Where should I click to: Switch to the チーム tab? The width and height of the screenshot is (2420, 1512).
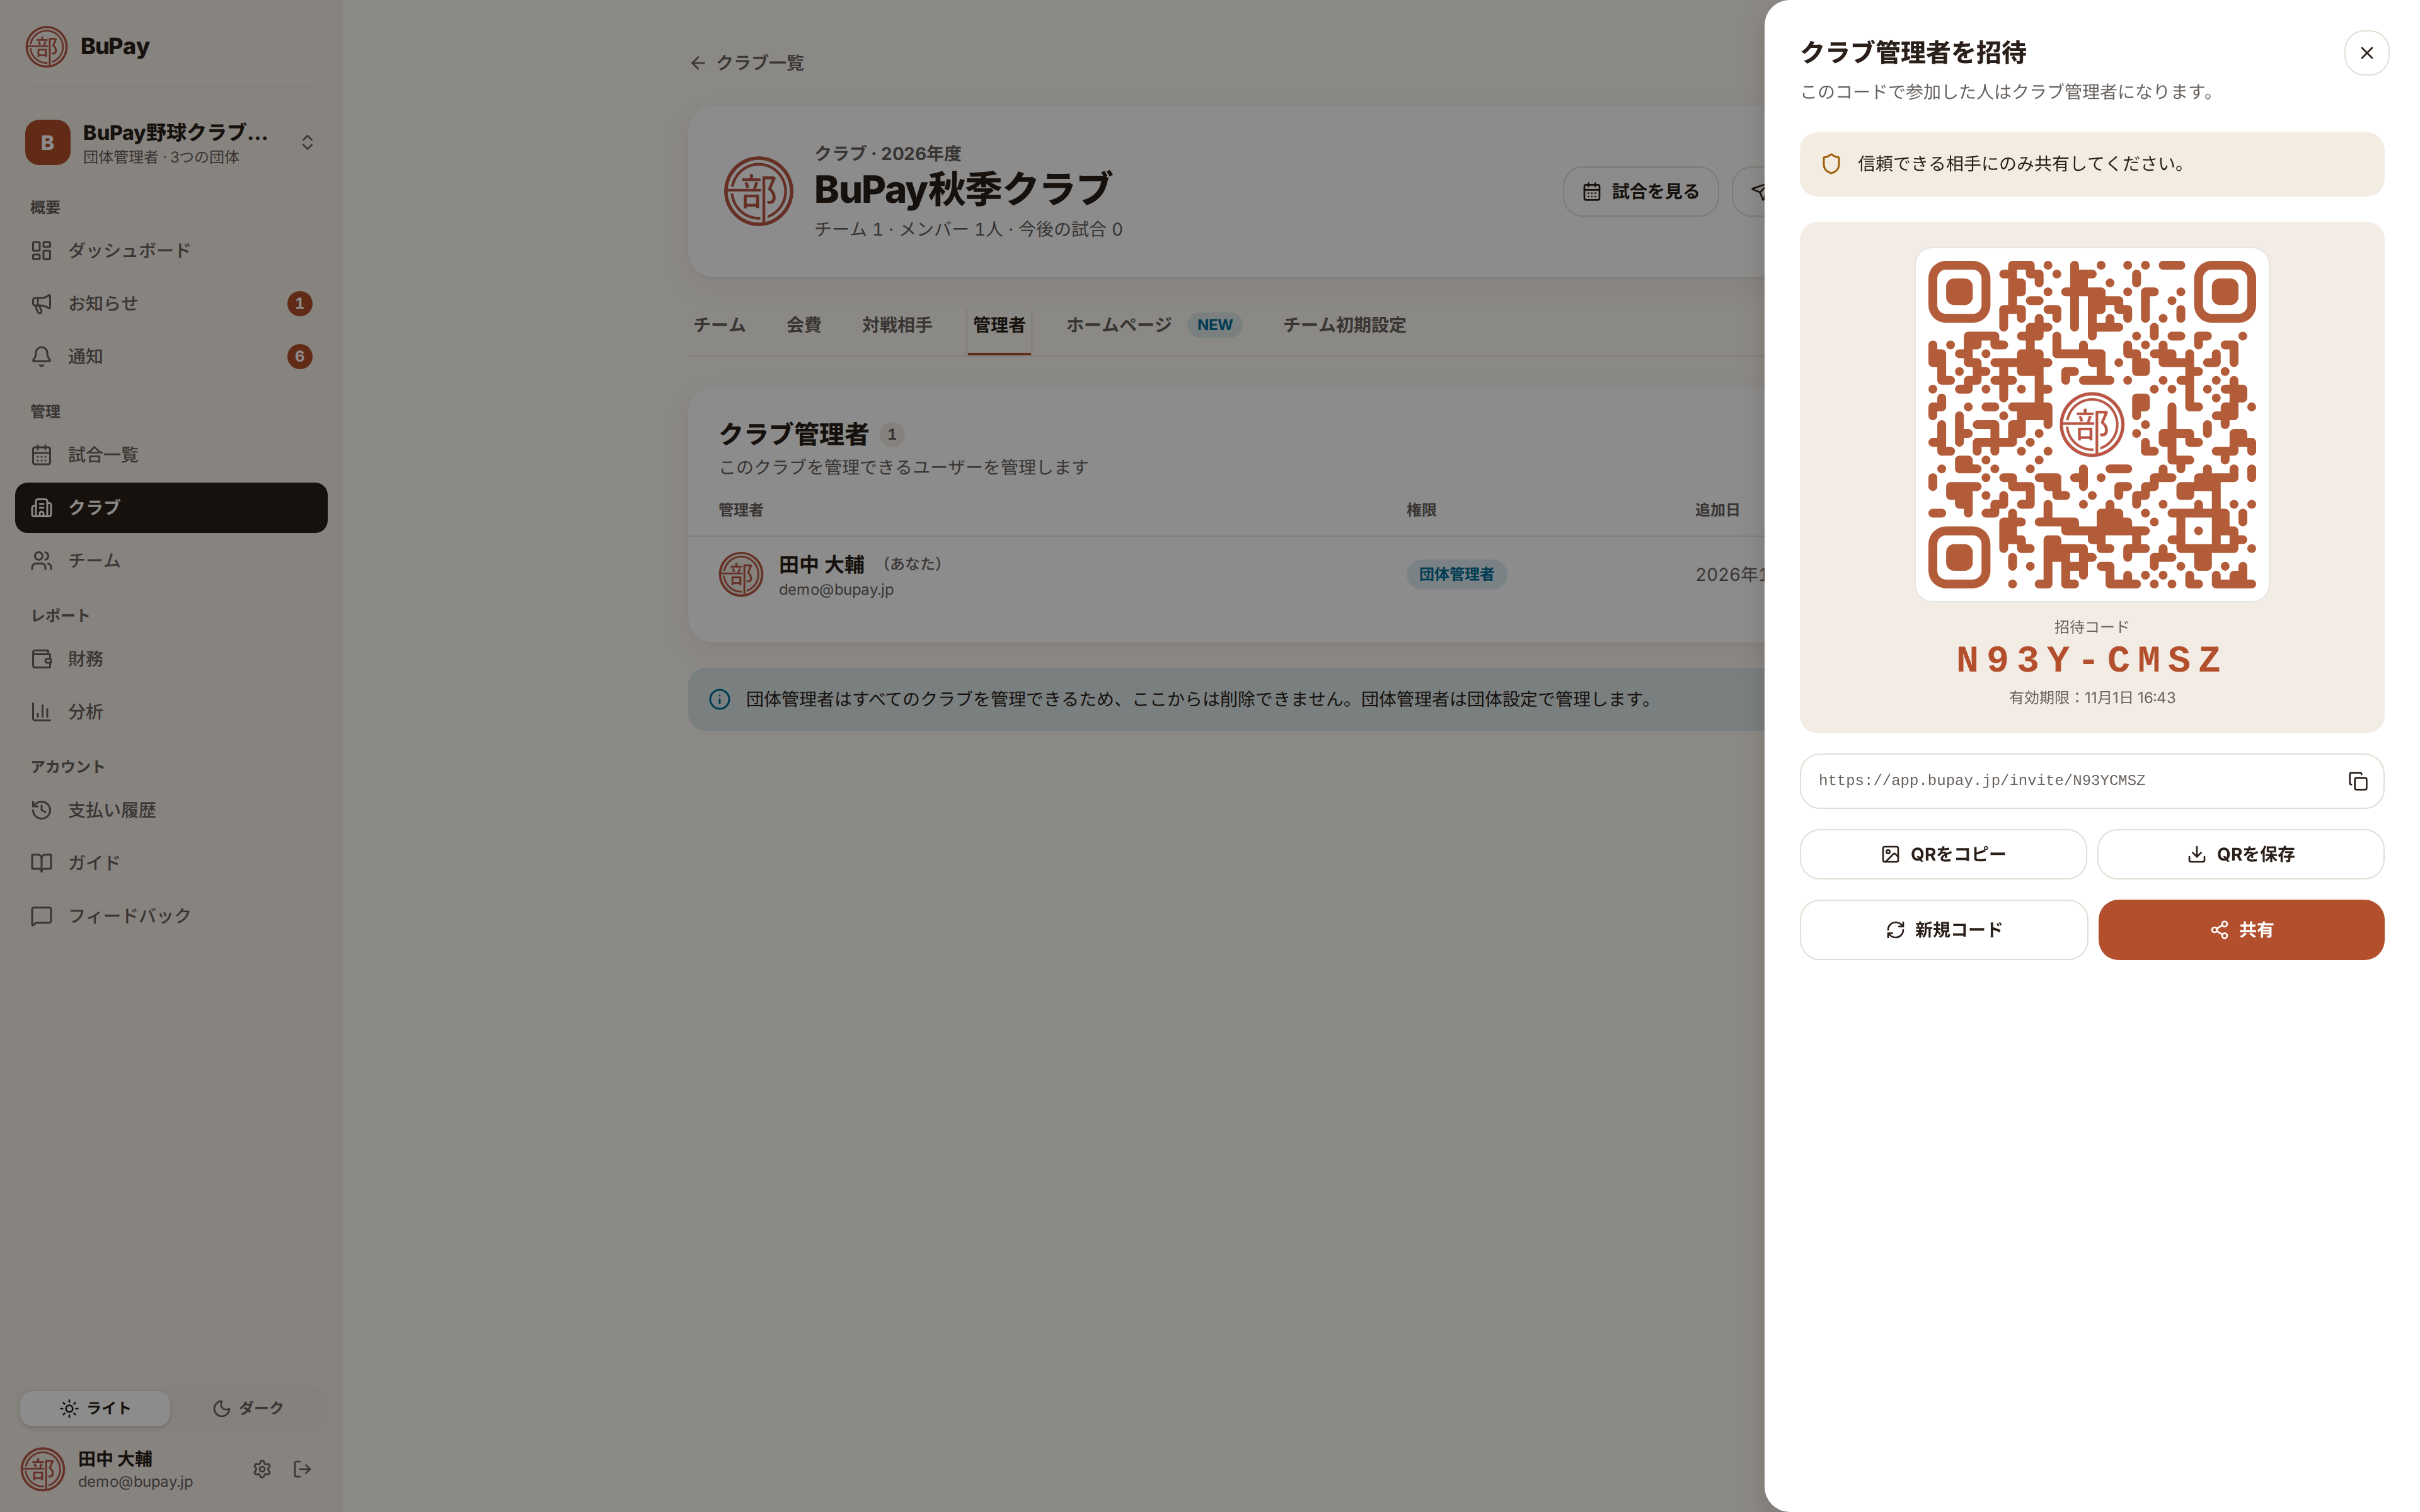719,325
